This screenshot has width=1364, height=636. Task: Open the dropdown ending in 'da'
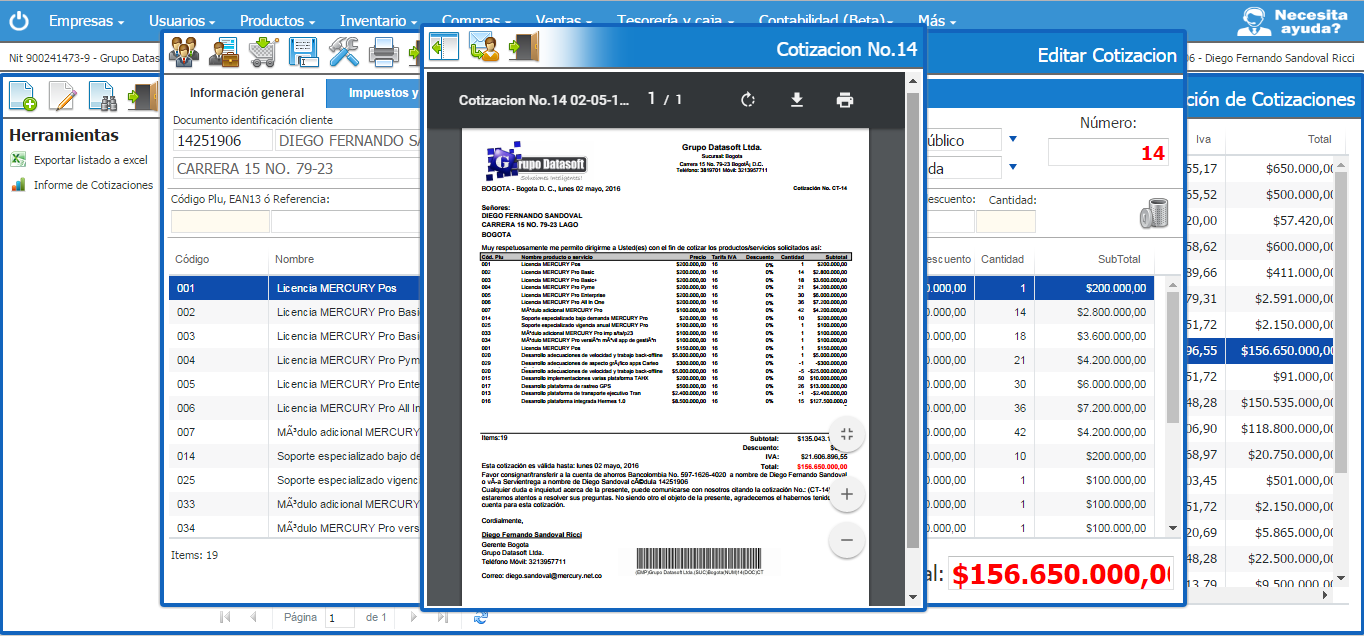click(x=1012, y=168)
